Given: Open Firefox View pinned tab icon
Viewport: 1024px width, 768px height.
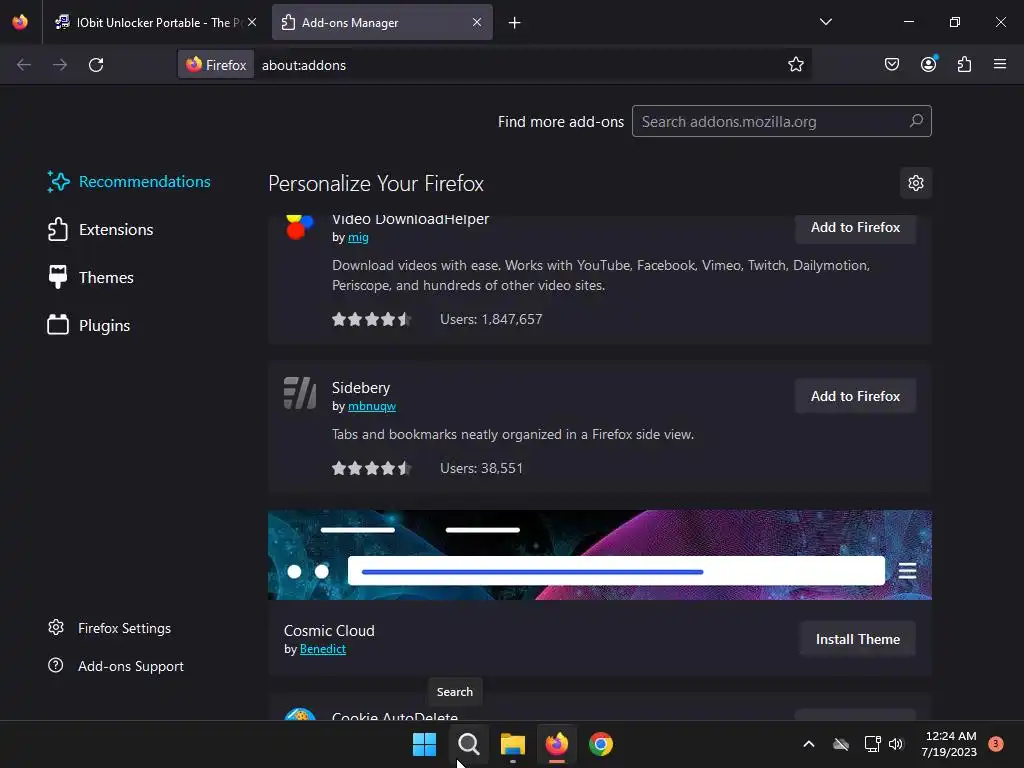Looking at the screenshot, I should [20, 22].
